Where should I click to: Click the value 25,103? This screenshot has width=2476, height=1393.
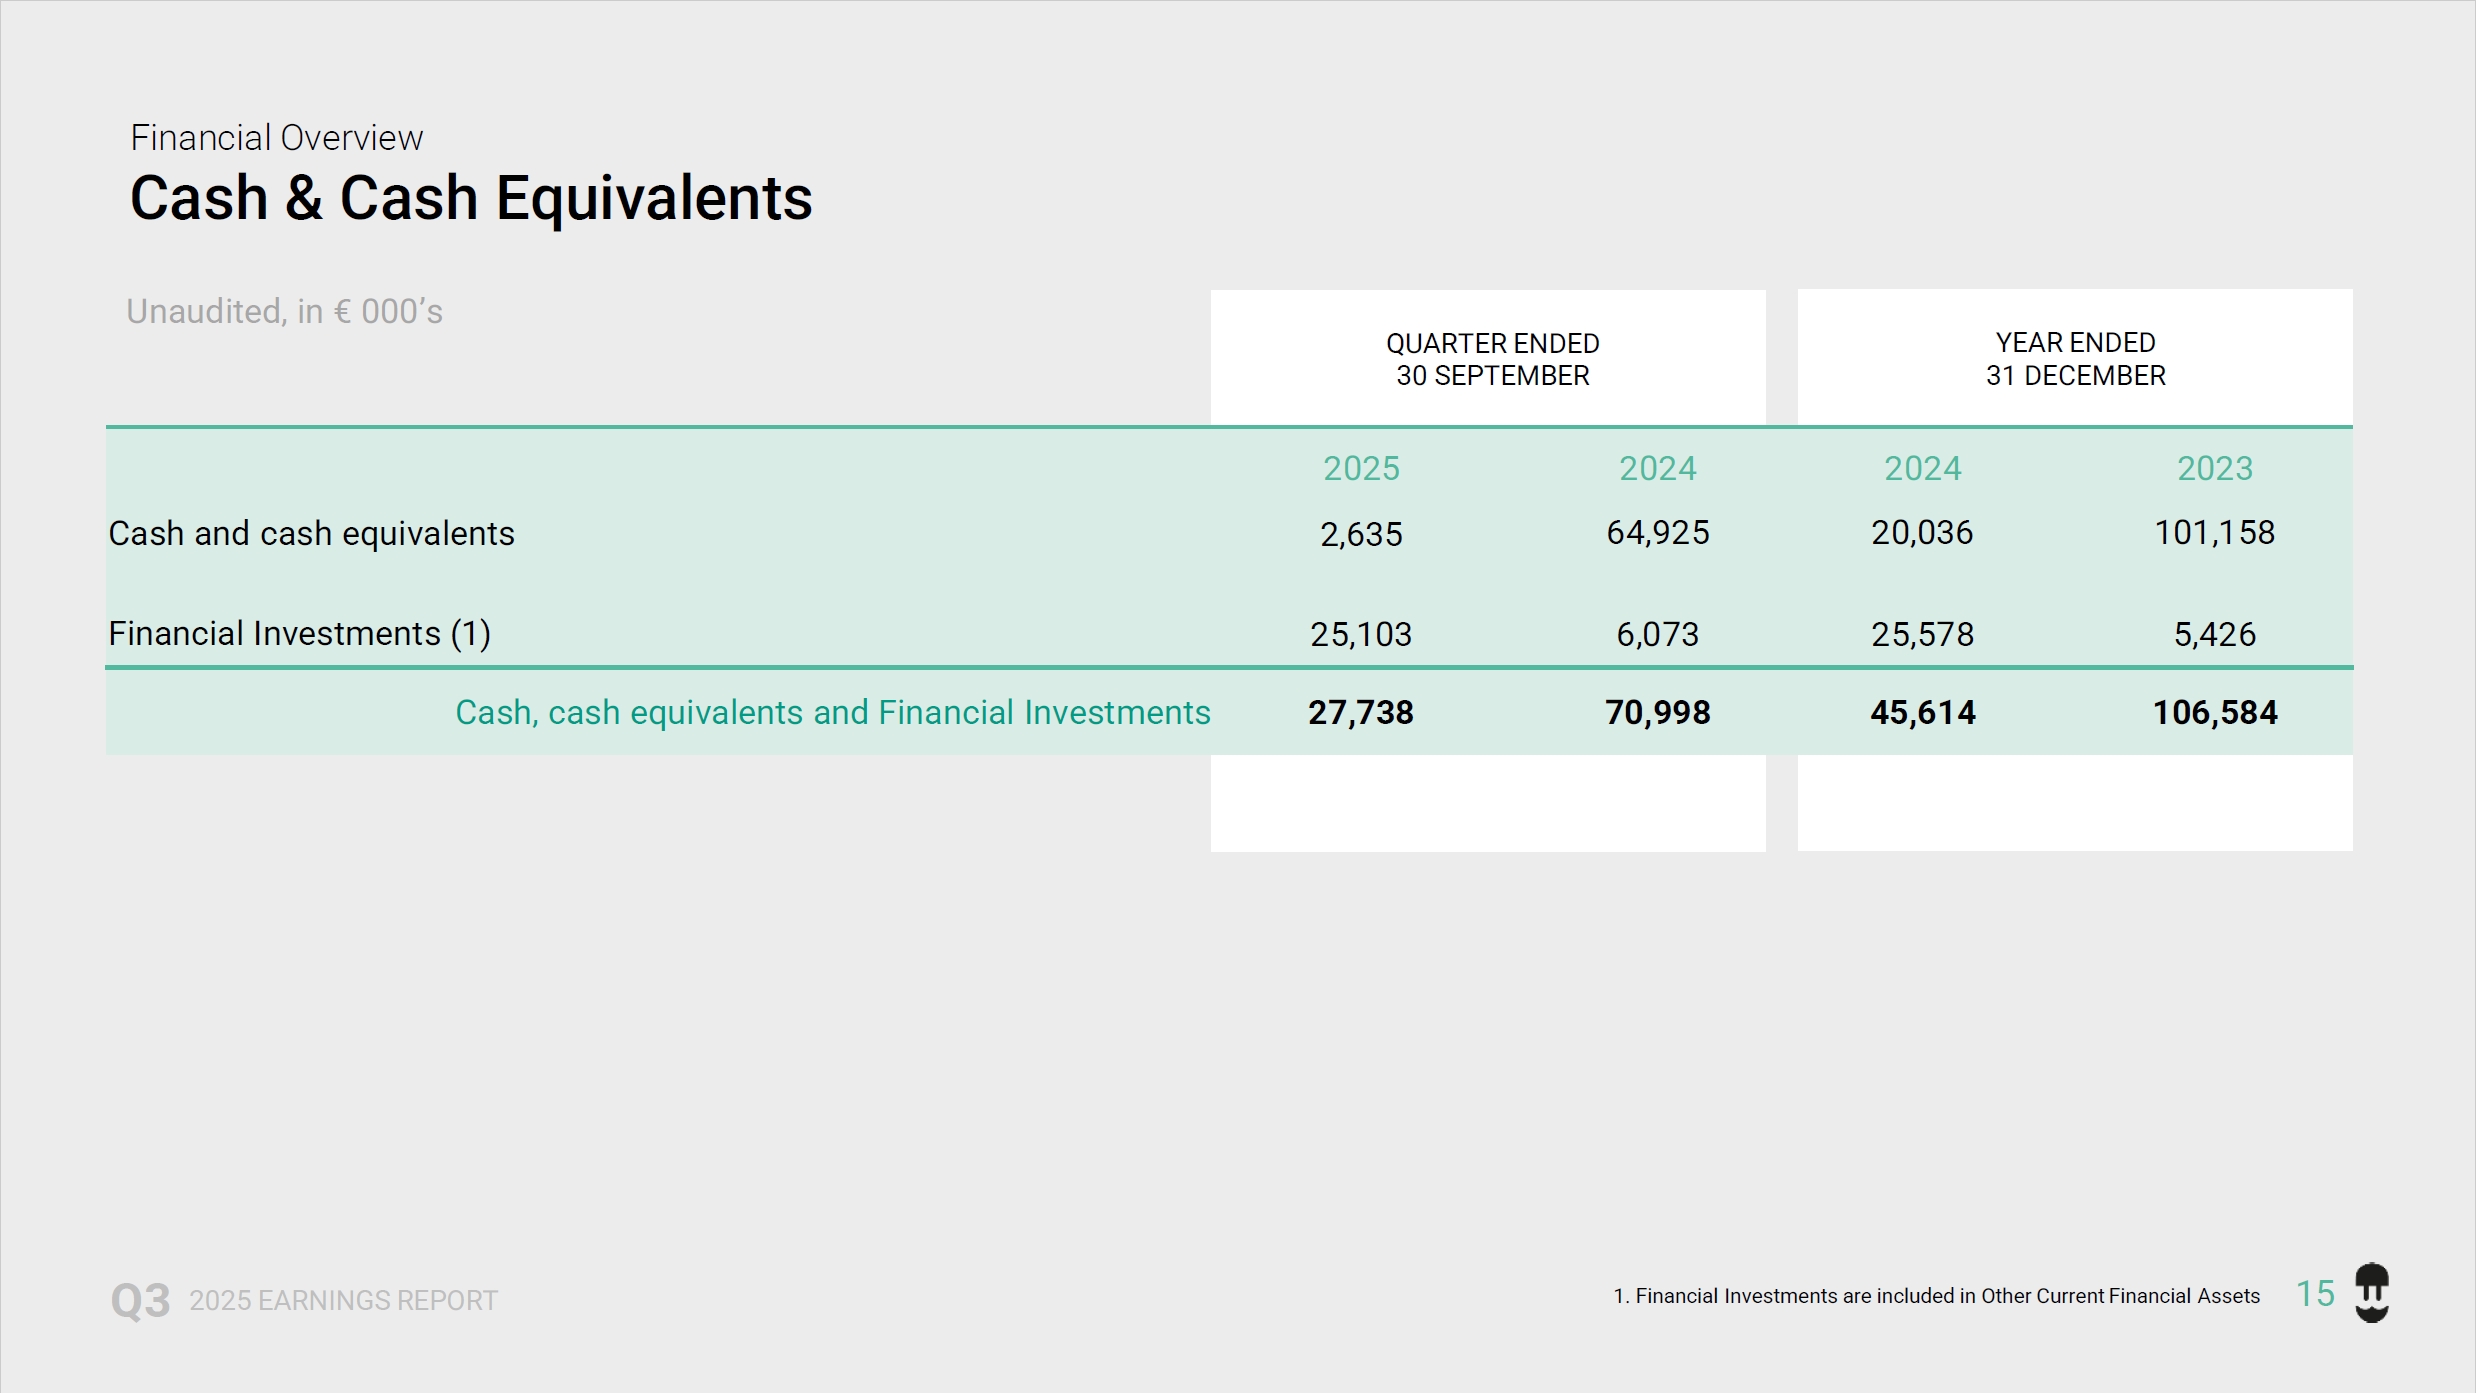(1360, 635)
